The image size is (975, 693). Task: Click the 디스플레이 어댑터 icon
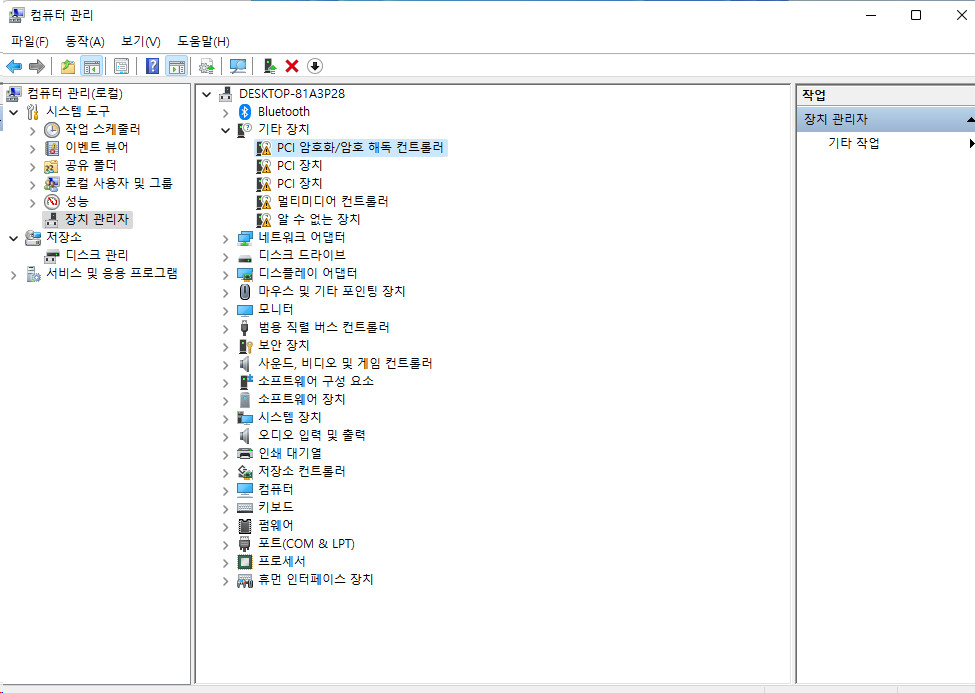point(245,274)
